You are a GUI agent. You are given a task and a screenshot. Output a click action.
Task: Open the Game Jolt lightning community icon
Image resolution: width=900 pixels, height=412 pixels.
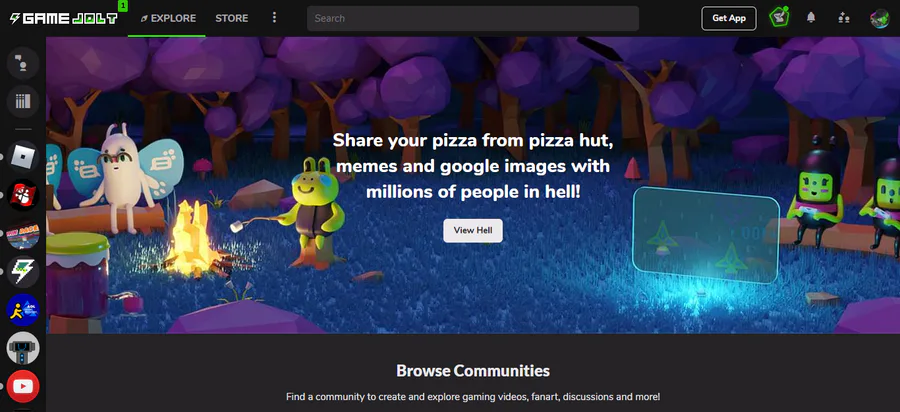click(x=23, y=271)
